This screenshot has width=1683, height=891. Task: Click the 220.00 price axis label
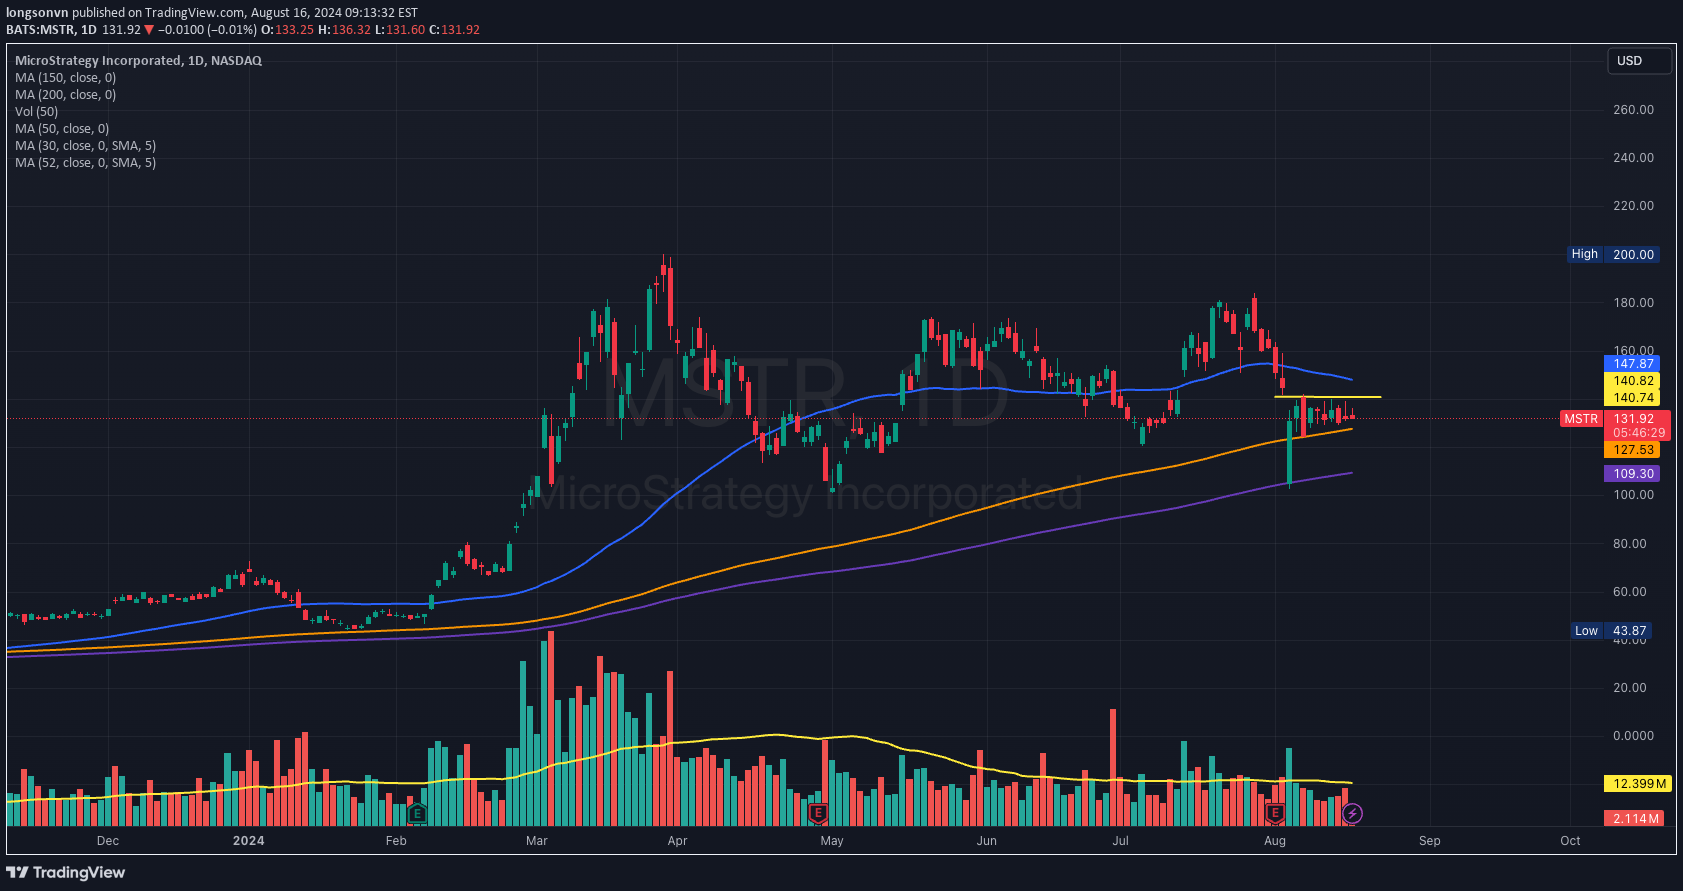point(1633,206)
